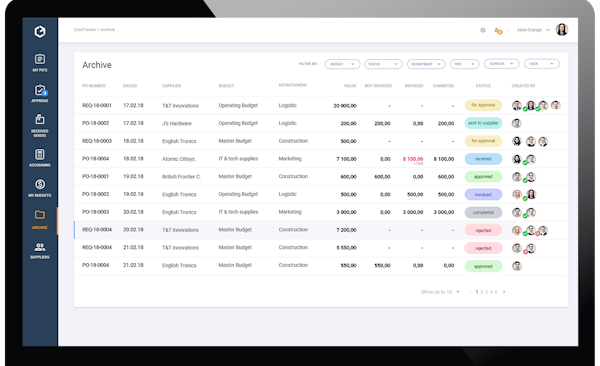Sort by the Raised column header

click(130, 86)
